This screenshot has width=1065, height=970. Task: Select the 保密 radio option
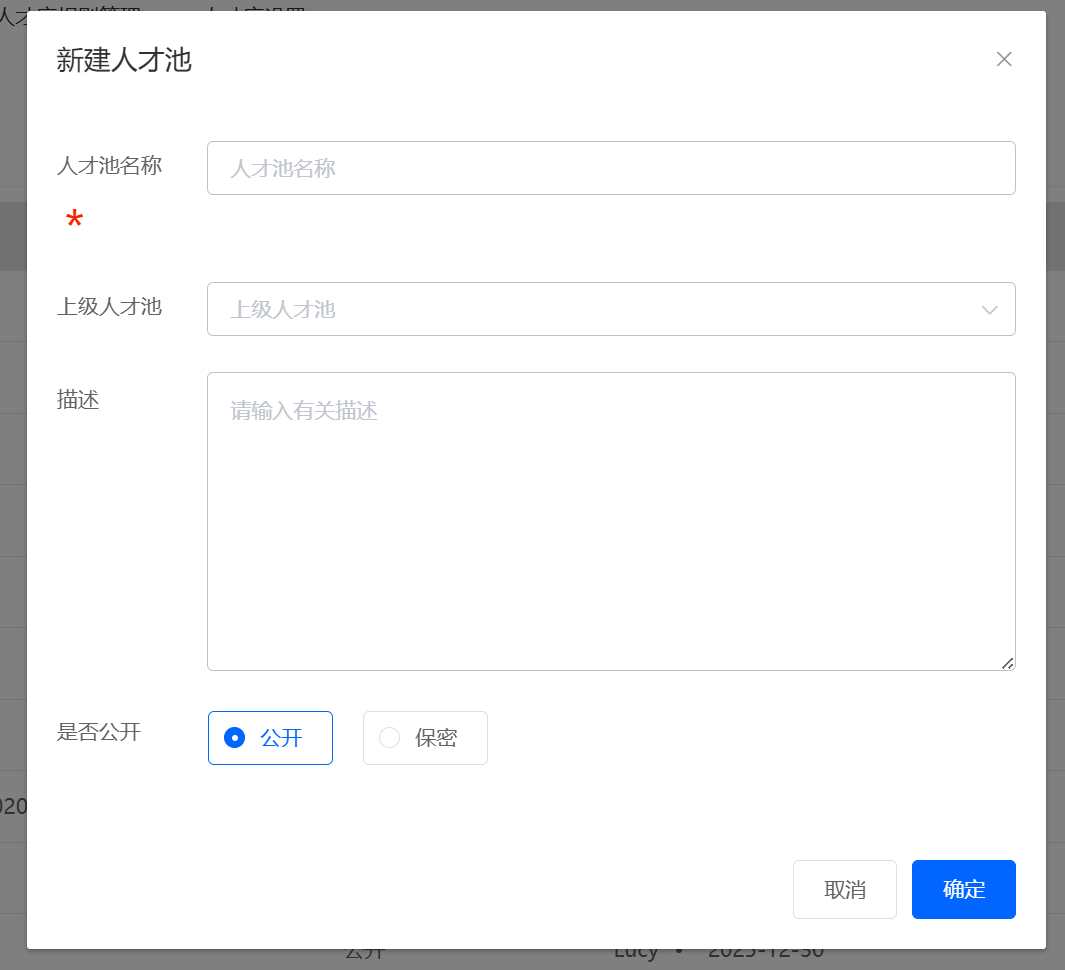pyautogui.click(x=425, y=738)
